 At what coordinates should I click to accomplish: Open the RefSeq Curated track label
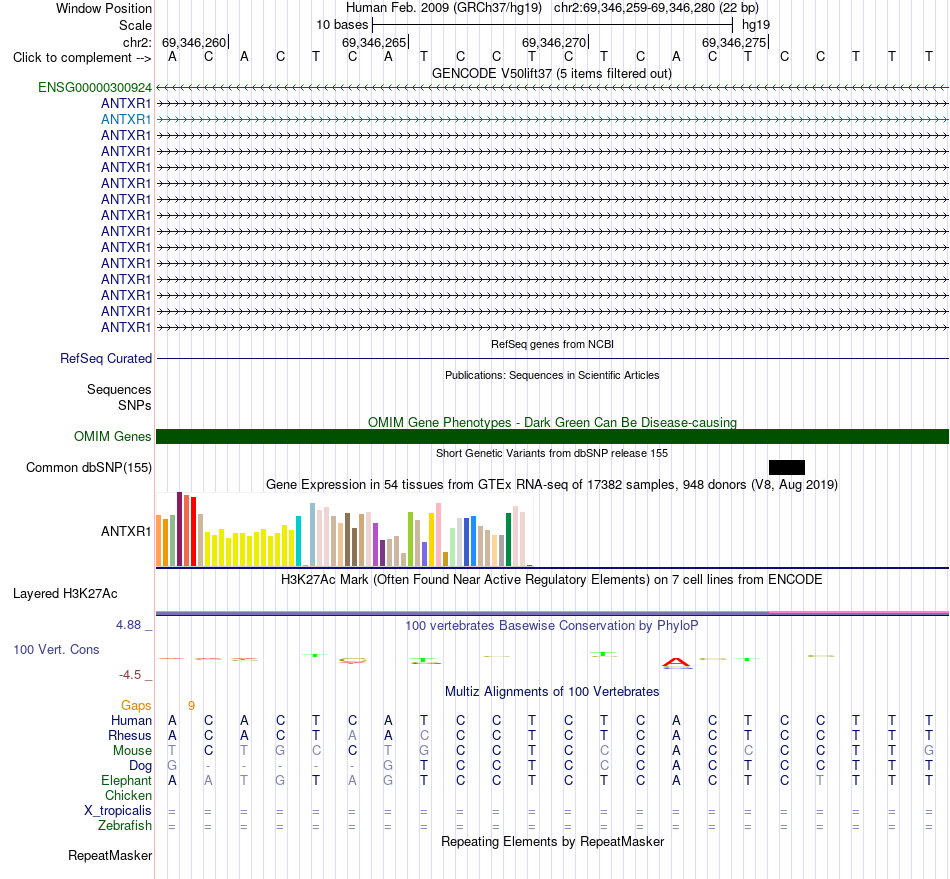(x=106, y=359)
